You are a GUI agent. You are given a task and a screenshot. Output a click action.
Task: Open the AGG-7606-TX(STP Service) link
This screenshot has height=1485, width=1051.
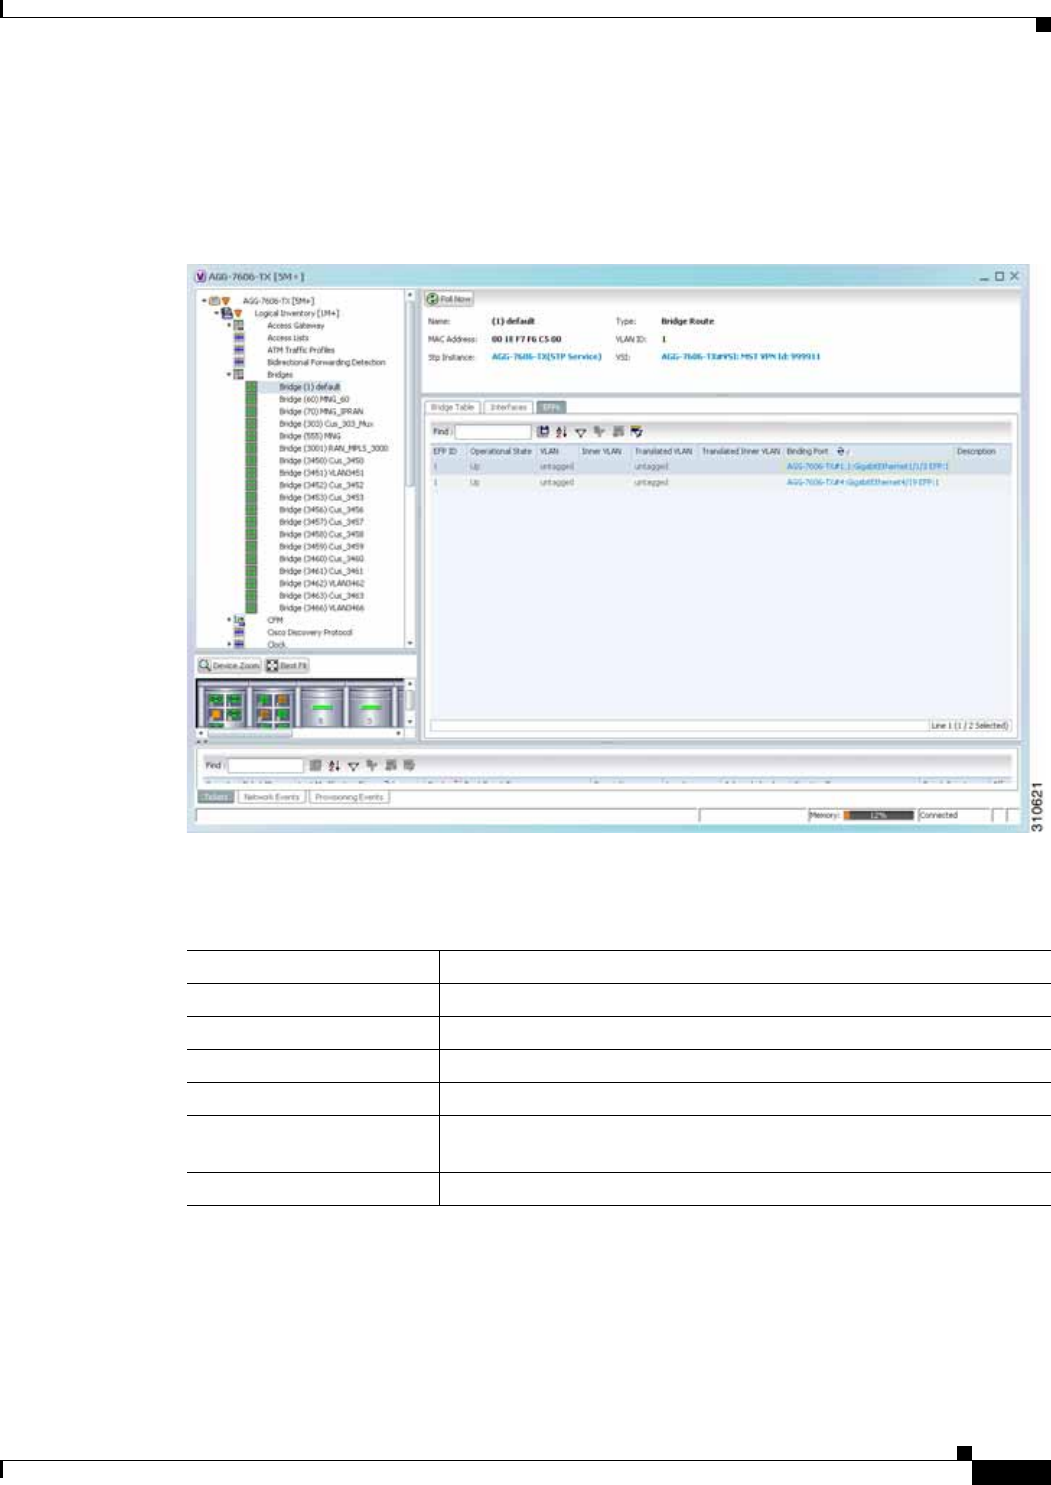point(546,357)
